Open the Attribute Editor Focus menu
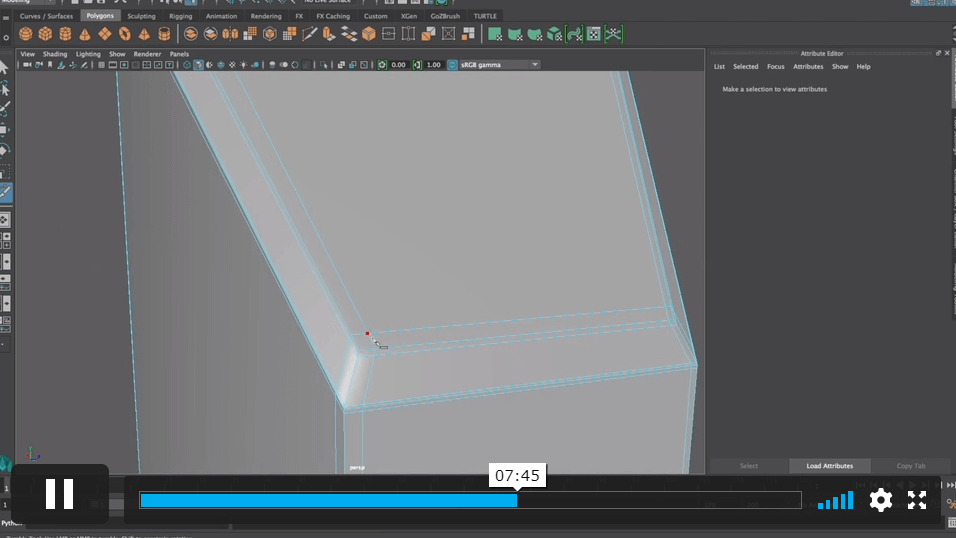Image resolution: width=956 pixels, height=538 pixels. point(775,67)
